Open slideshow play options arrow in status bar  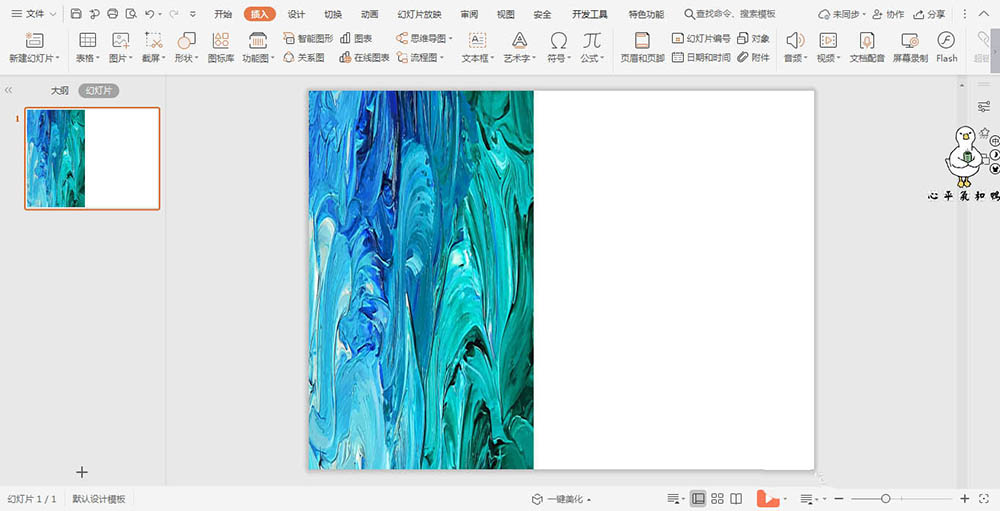click(785, 499)
